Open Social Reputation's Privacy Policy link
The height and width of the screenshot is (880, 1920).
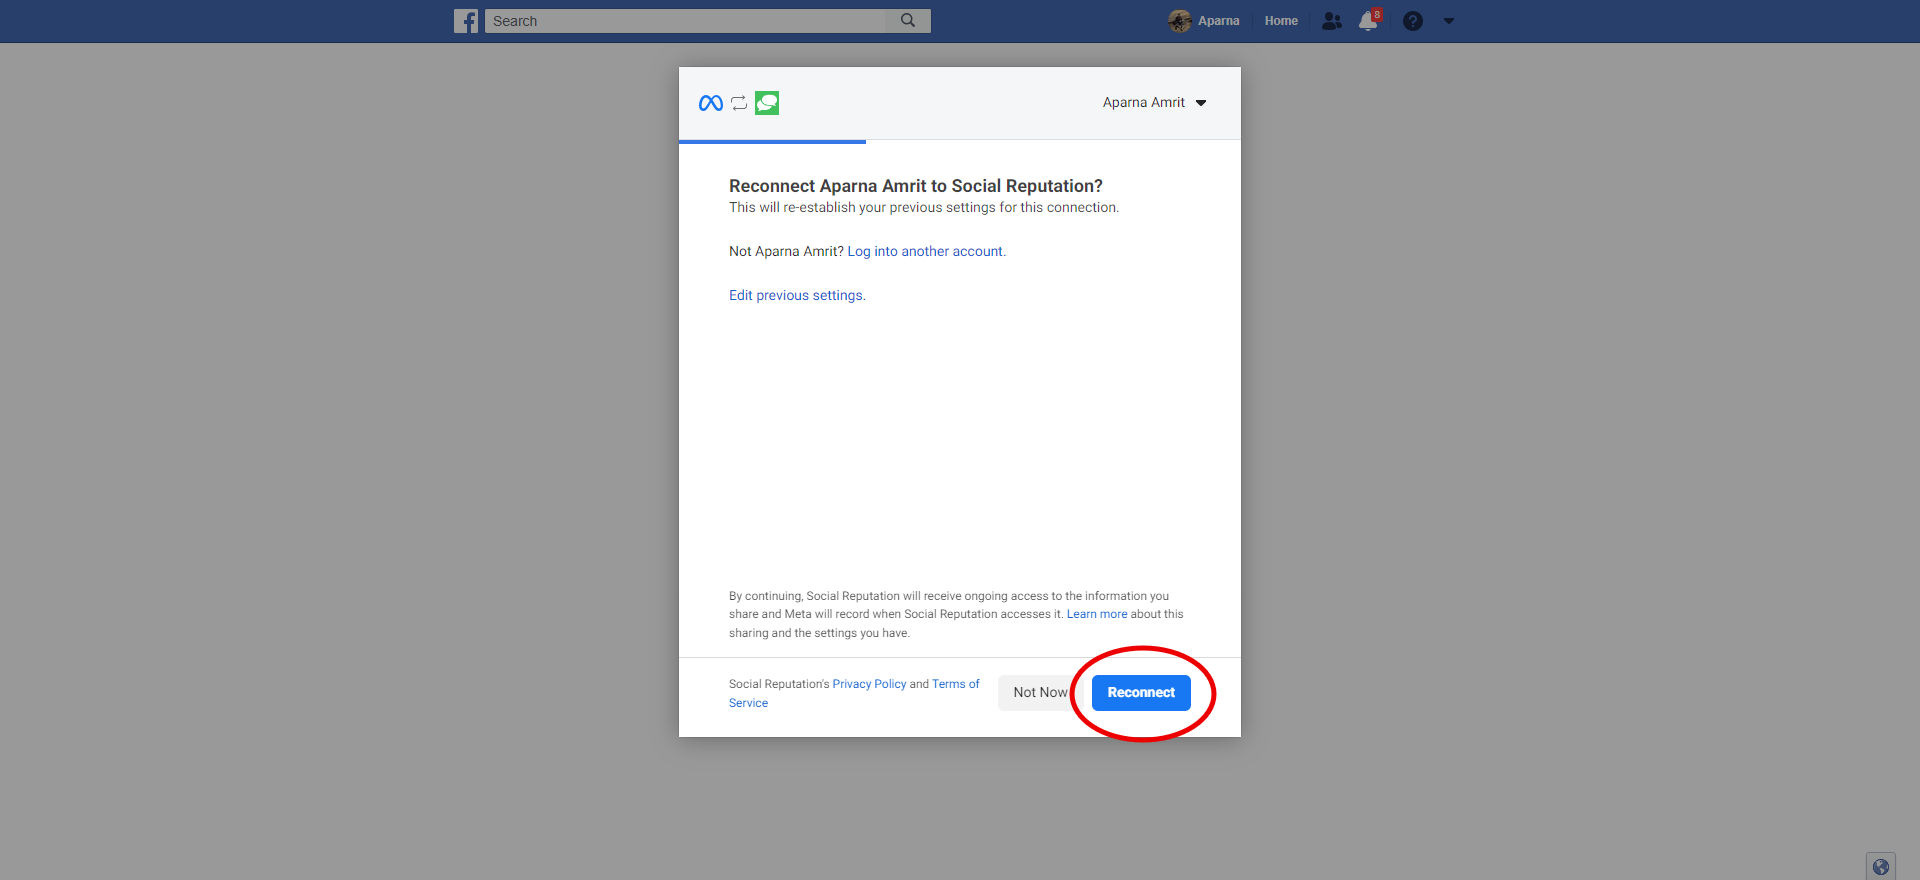869,684
